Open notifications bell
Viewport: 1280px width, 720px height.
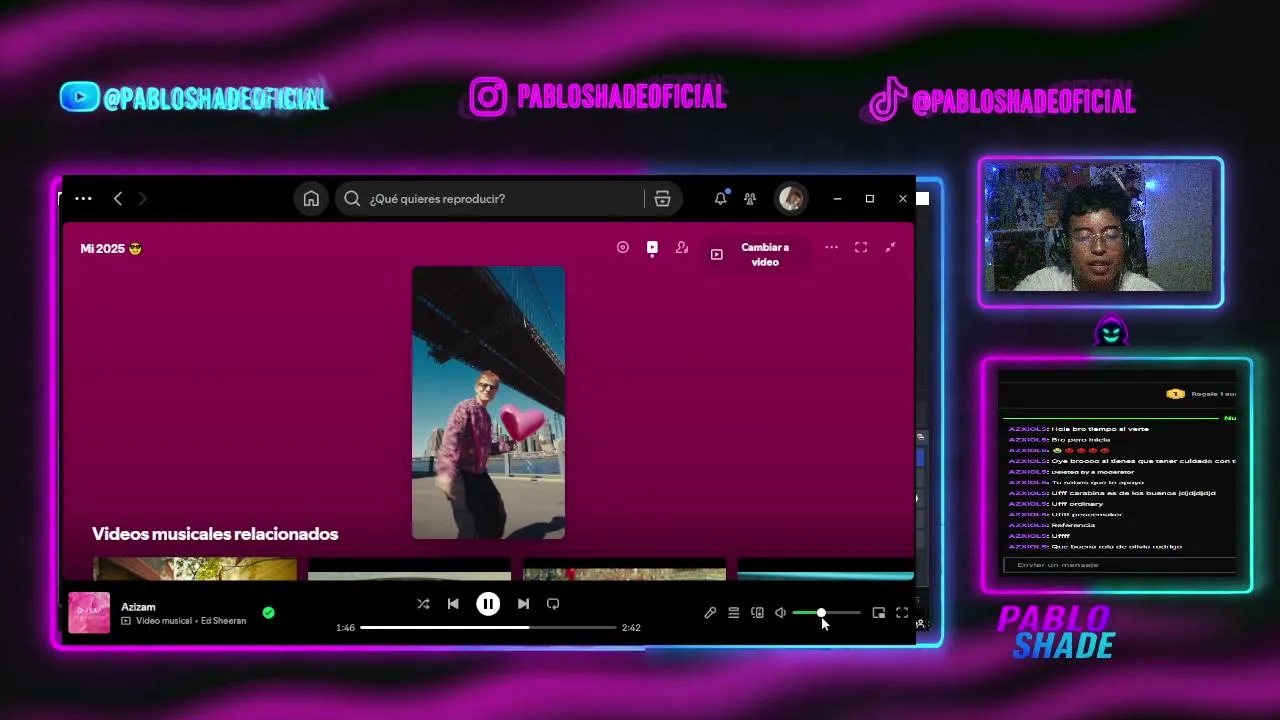point(720,199)
